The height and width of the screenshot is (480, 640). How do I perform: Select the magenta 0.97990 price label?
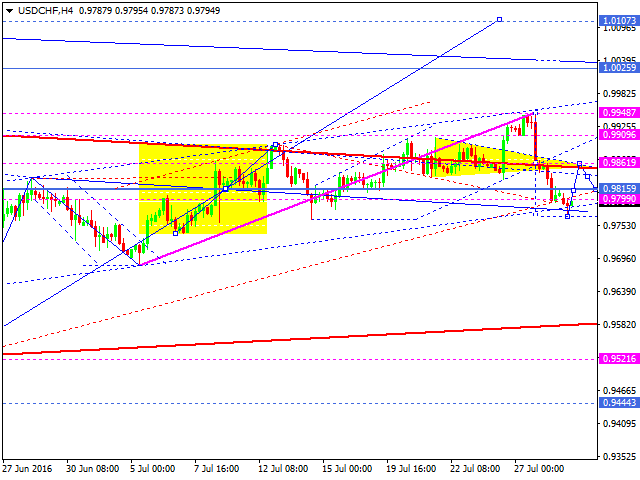click(619, 199)
